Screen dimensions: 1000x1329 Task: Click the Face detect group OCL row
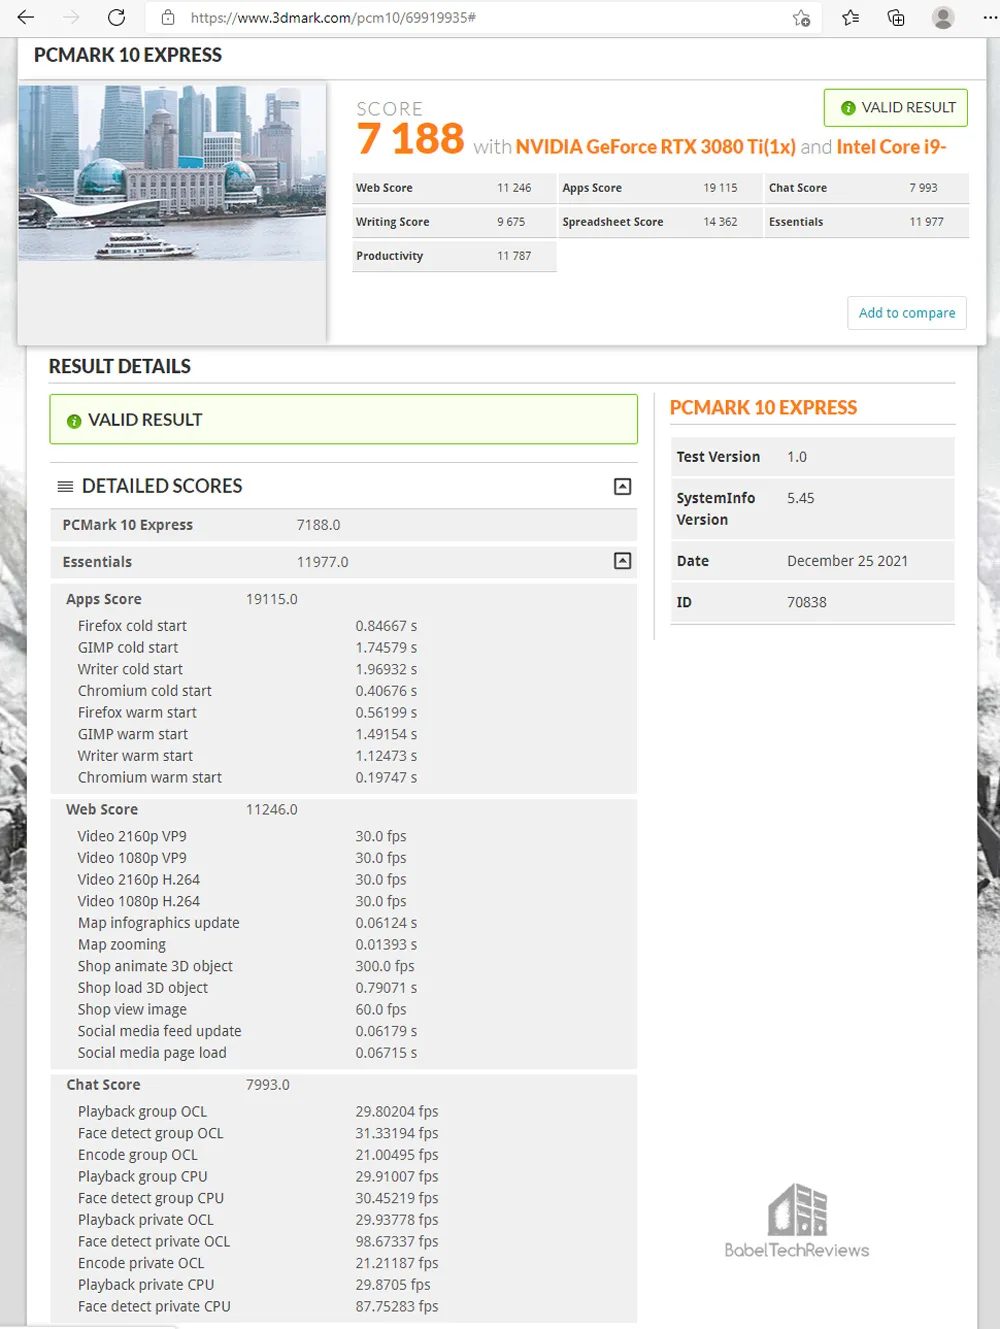(344, 1133)
